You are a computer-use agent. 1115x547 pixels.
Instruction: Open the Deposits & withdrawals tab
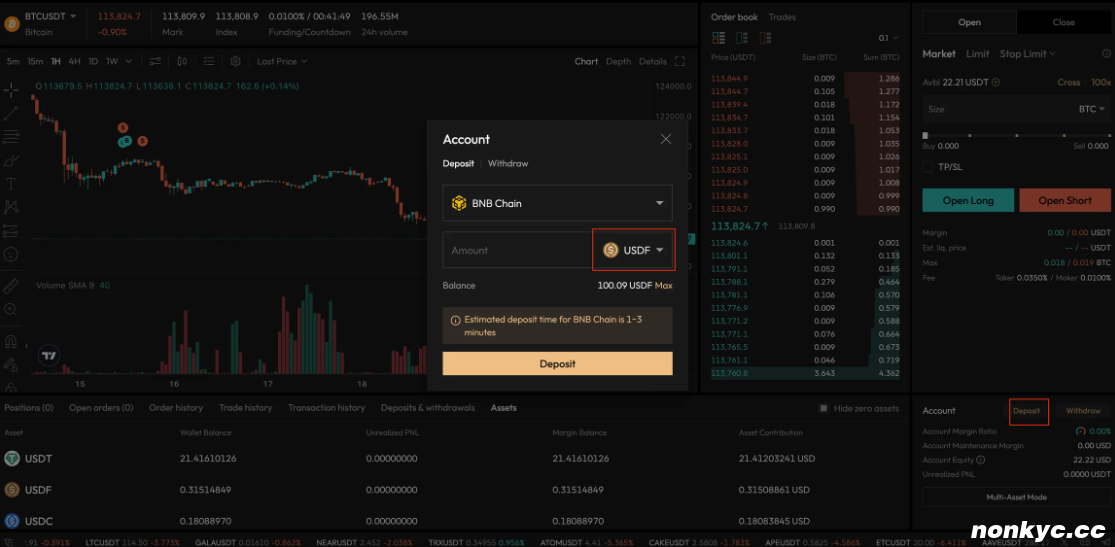coord(427,408)
